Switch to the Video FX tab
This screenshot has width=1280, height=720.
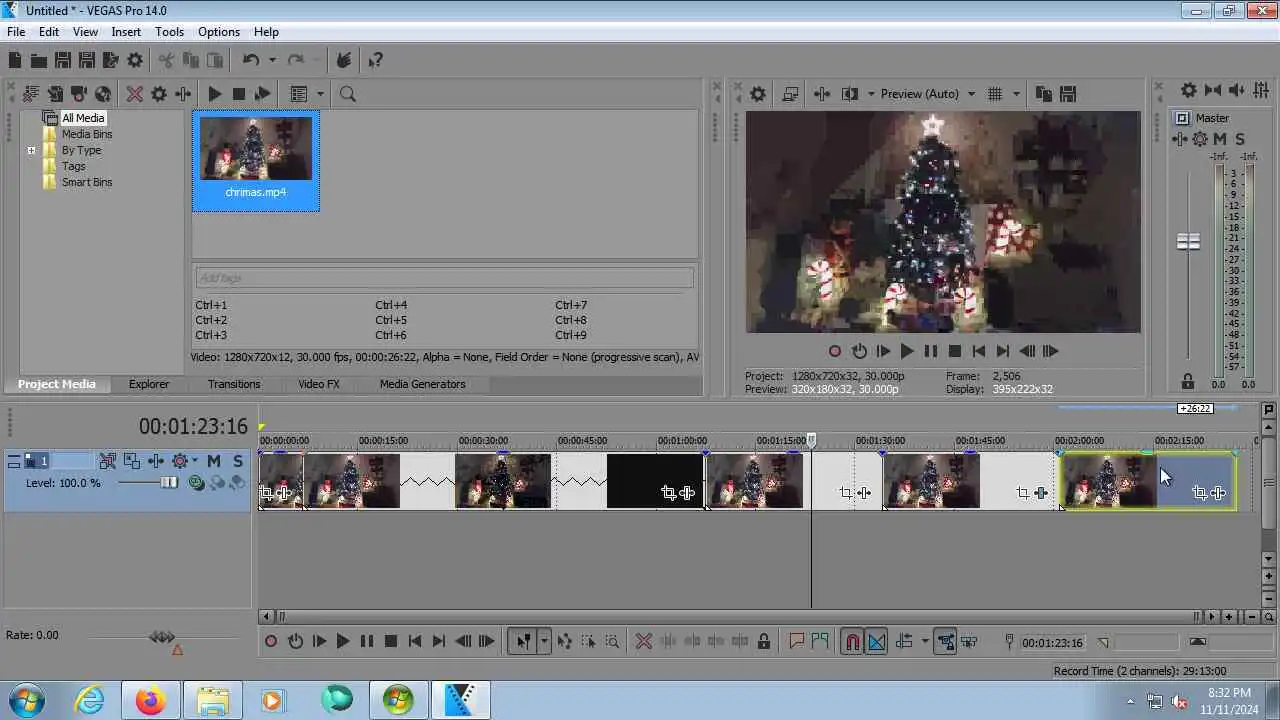tap(319, 384)
